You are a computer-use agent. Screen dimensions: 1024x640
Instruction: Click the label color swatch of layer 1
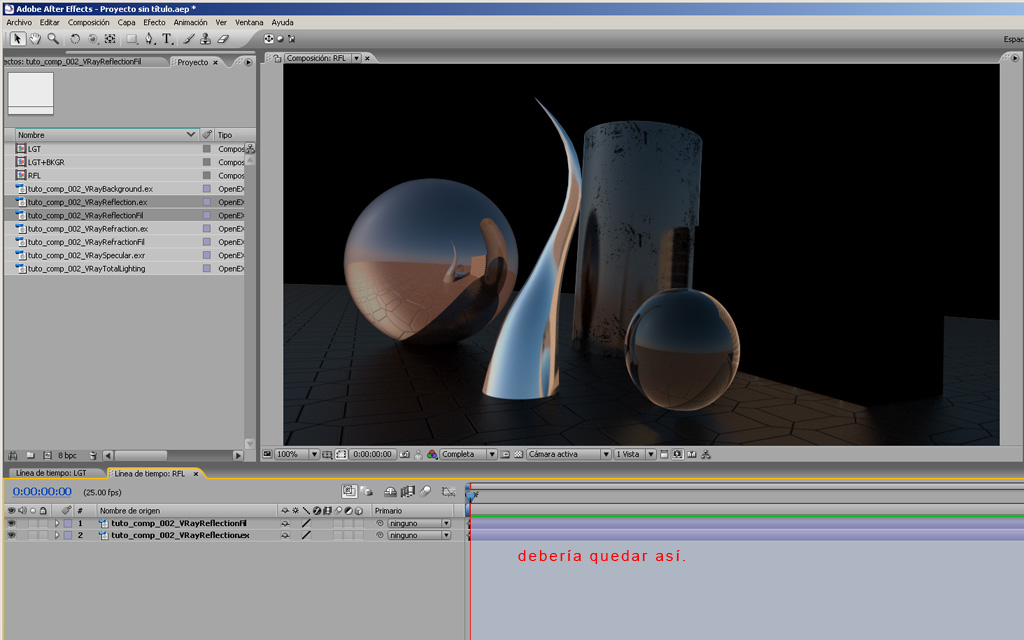pyautogui.click(x=67, y=523)
